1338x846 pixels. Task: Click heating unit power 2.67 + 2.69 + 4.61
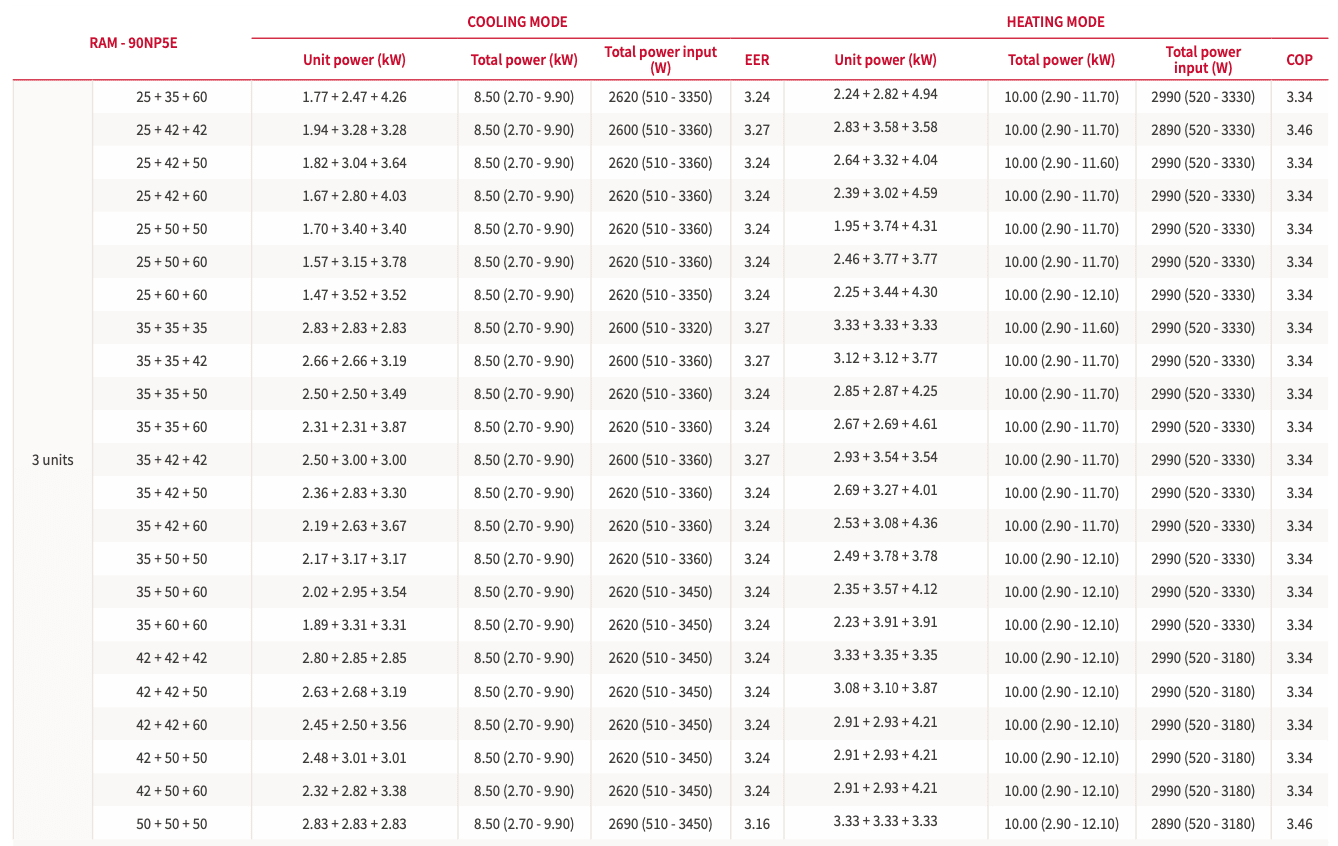pyautogui.click(x=885, y=424)
